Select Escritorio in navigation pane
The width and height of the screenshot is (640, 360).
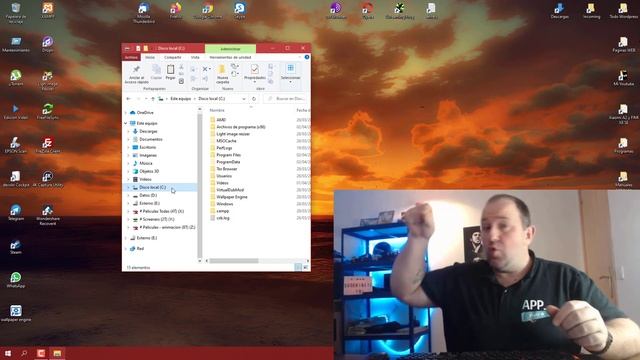147,147
